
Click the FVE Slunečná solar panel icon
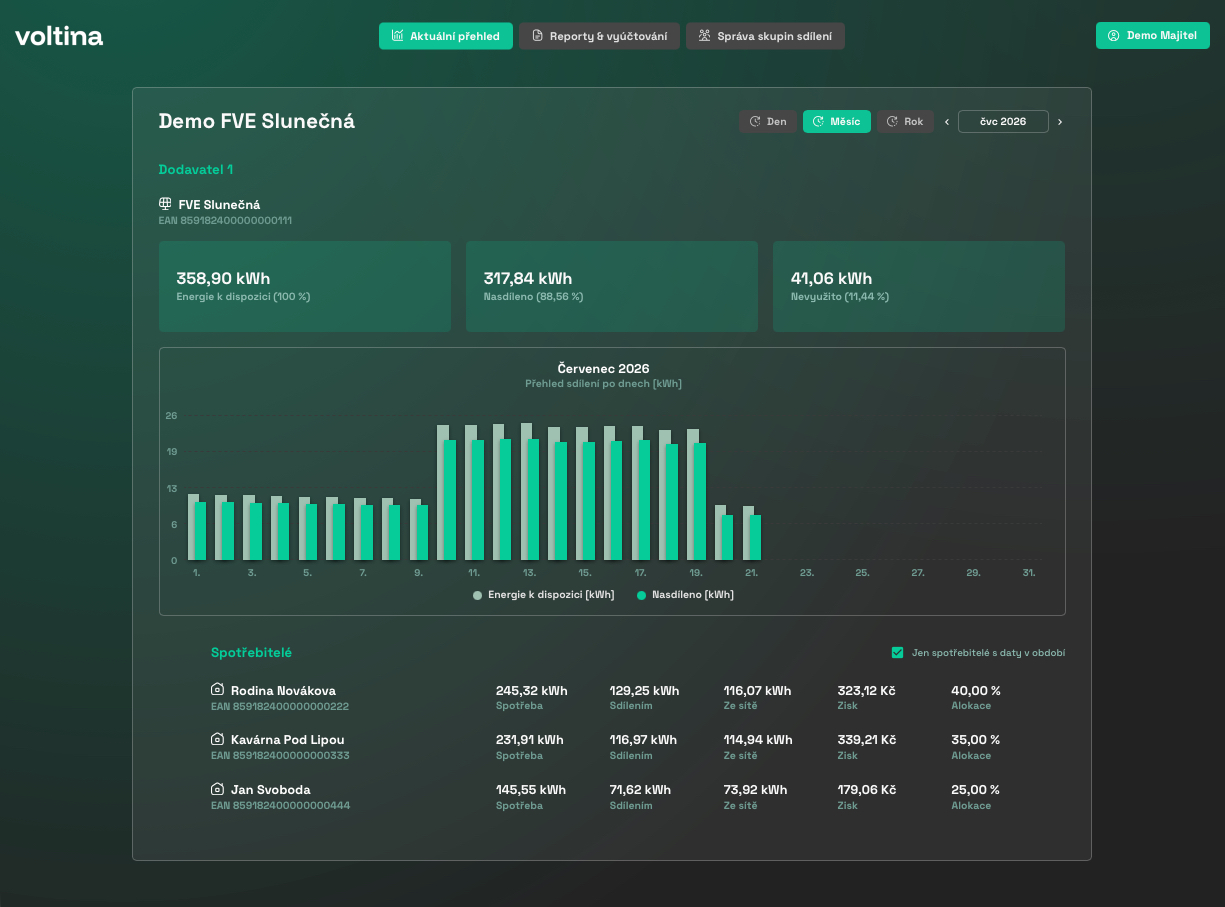click(165, 204)
